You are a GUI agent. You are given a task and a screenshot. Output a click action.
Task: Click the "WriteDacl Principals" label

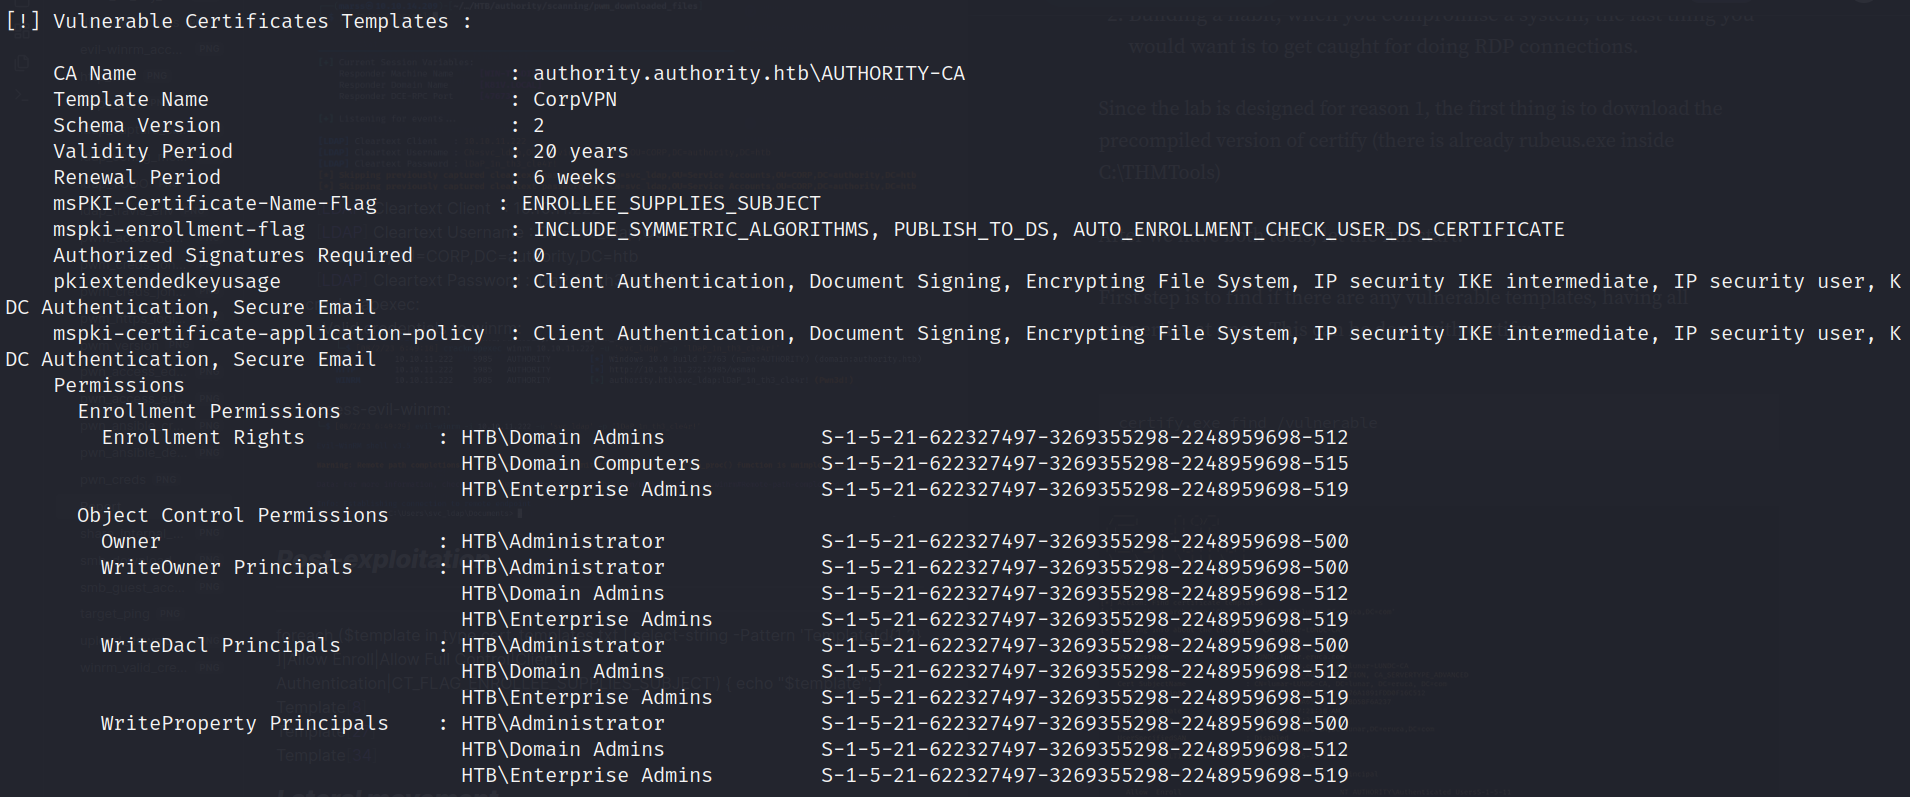(220, 645)
